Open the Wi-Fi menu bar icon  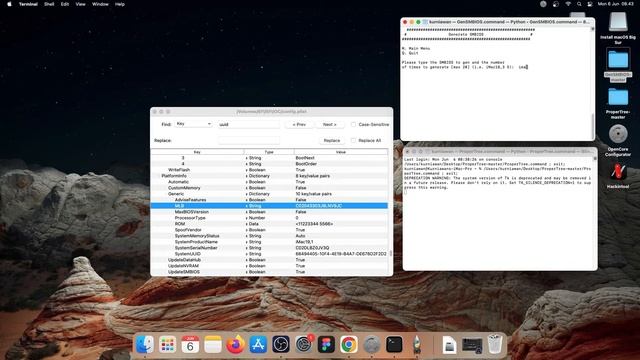pos(567,4)
